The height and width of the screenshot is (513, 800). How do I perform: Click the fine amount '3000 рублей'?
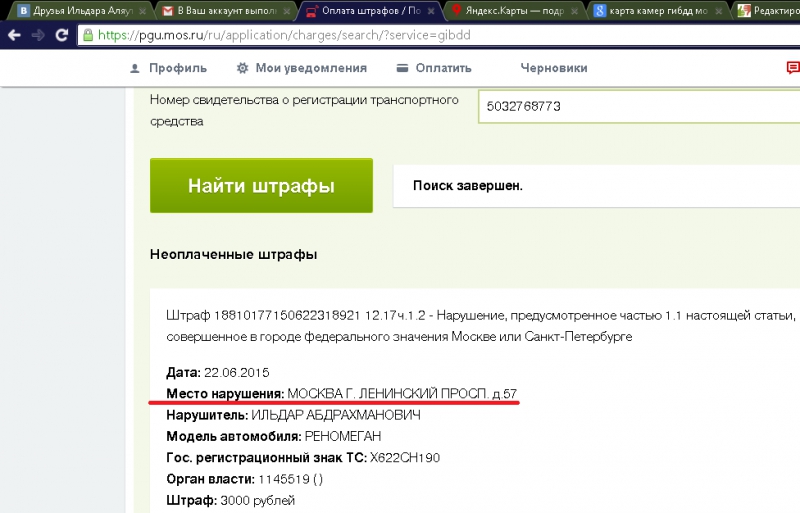pyautogui.click(x=258, y=501)
